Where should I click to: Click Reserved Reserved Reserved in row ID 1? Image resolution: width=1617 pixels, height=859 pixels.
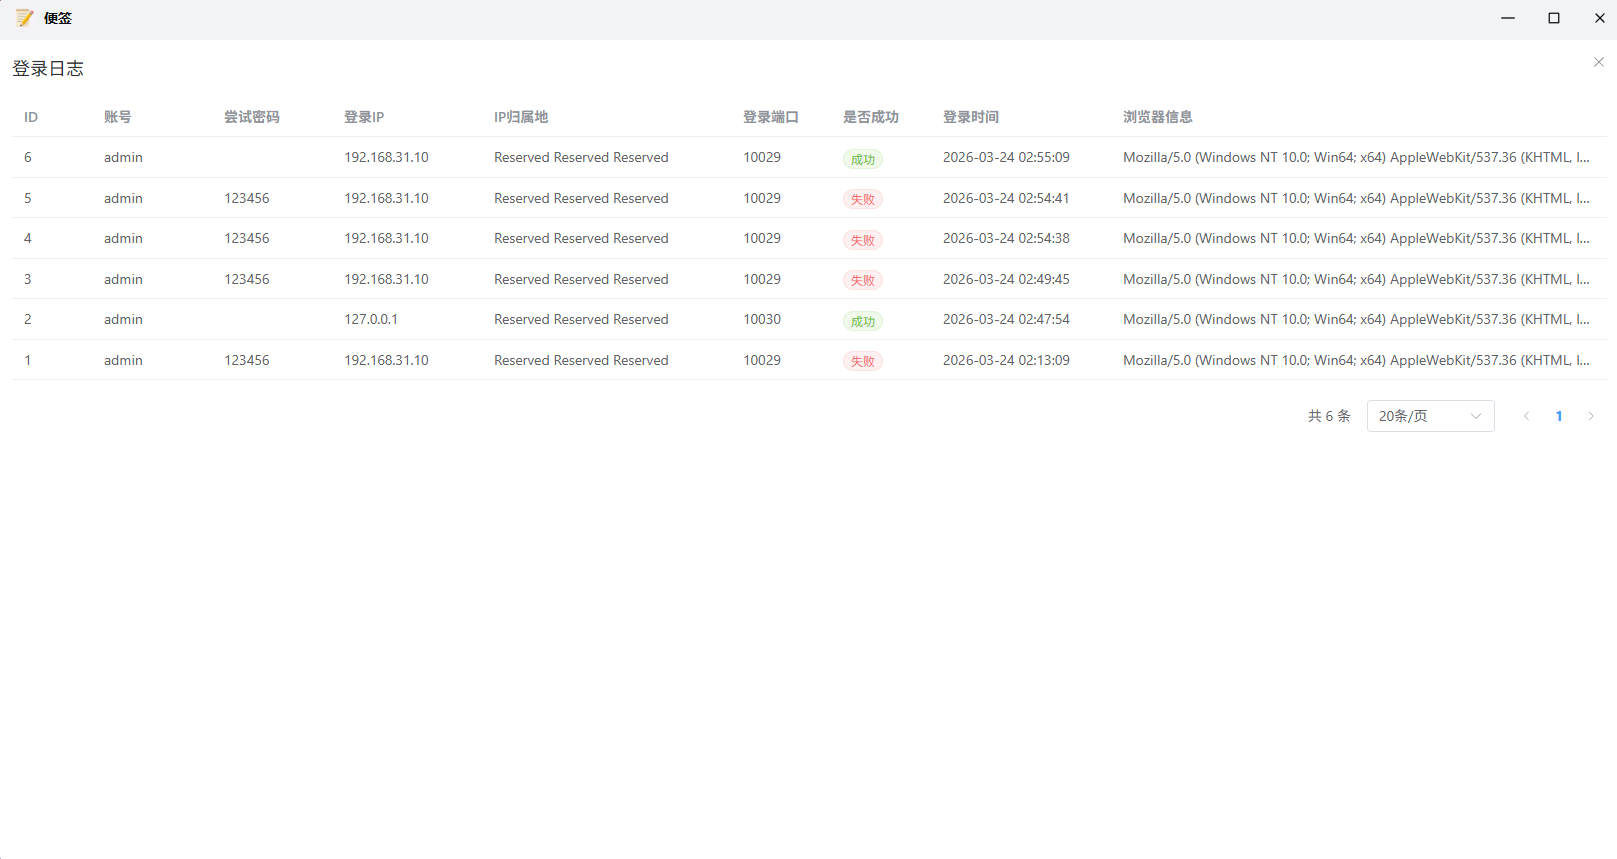coord(581,360)
